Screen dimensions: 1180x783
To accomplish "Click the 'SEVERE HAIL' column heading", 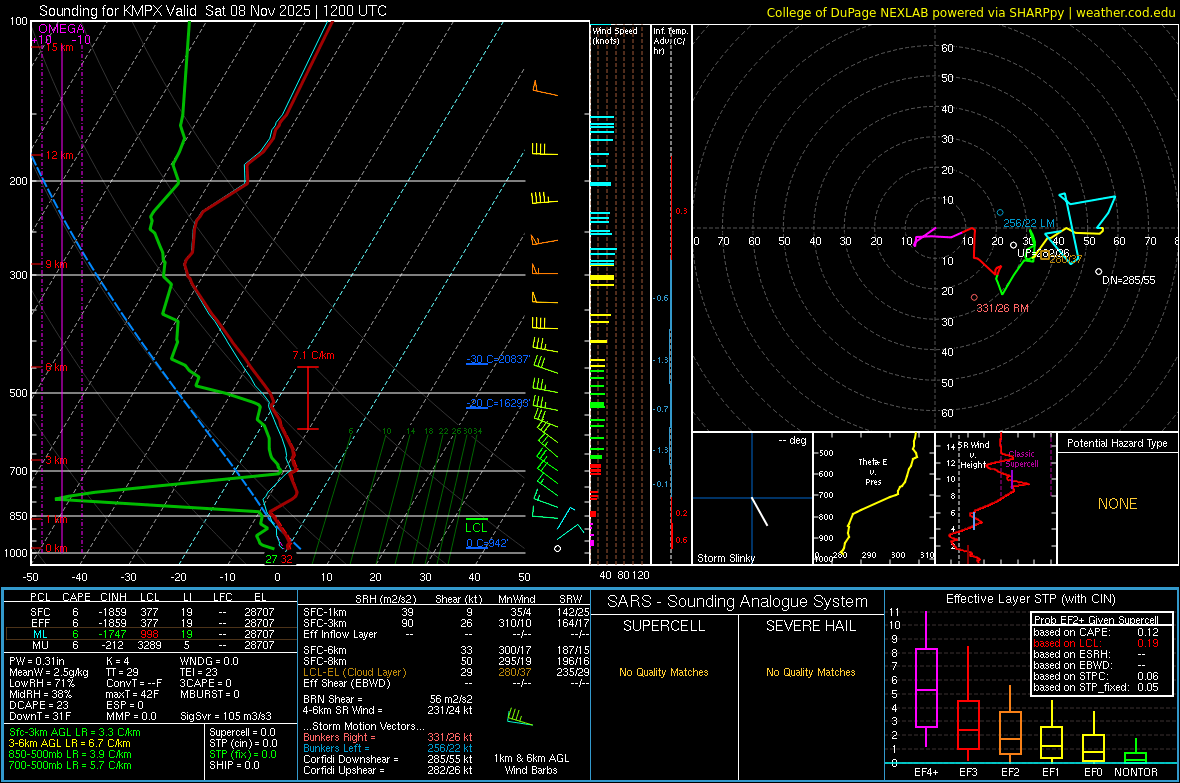I will pos(810,626).
